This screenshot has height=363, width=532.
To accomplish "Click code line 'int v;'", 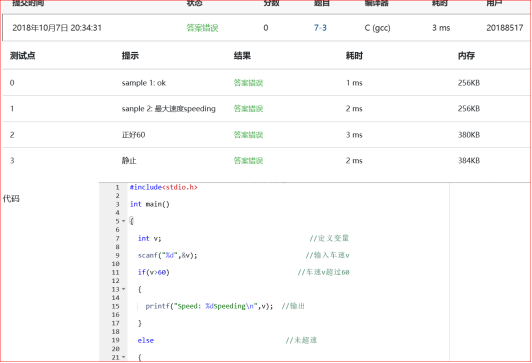I will pyautogui.click(x=149, y=238).
